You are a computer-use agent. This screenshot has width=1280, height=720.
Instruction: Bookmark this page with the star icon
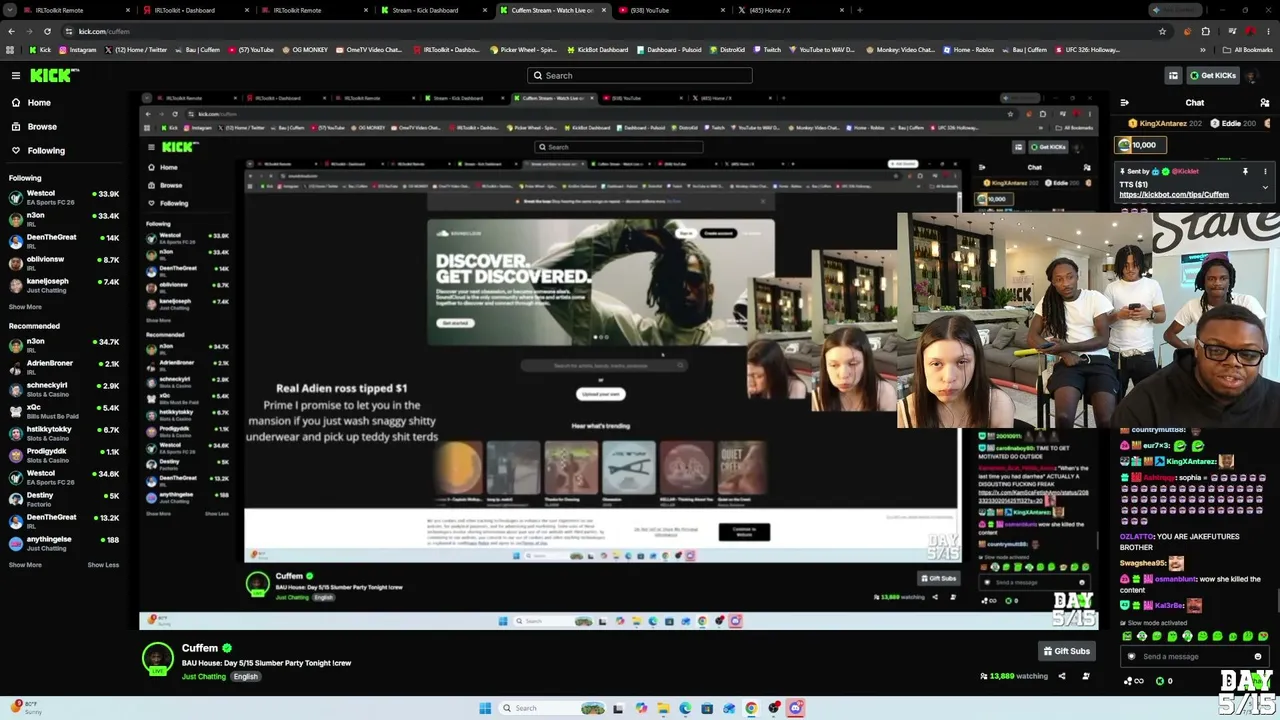coord(1162,31)
